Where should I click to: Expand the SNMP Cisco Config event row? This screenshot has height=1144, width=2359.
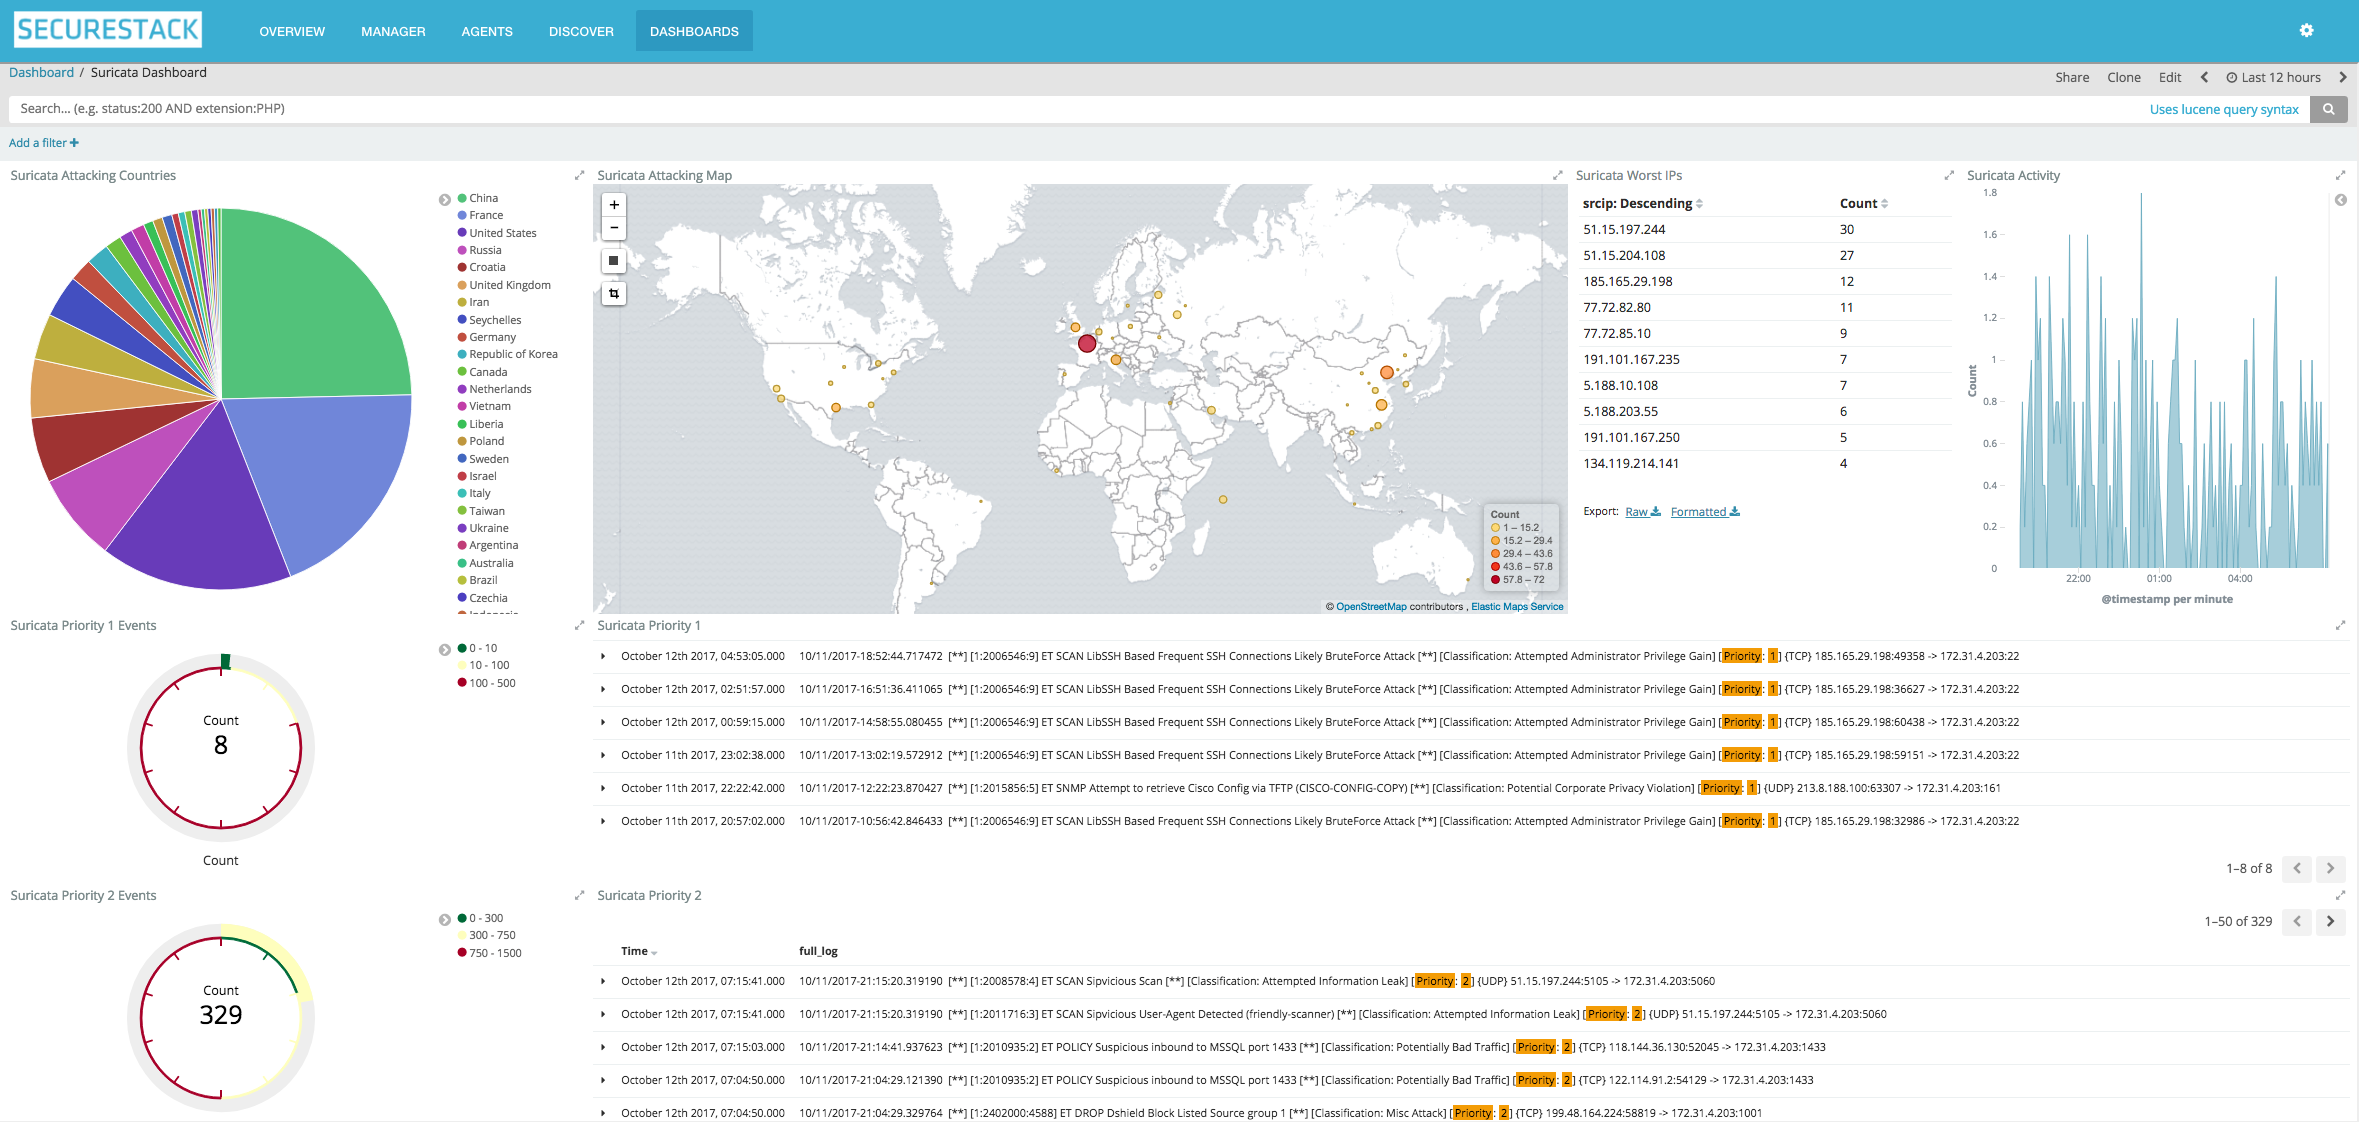click(603, 788)
